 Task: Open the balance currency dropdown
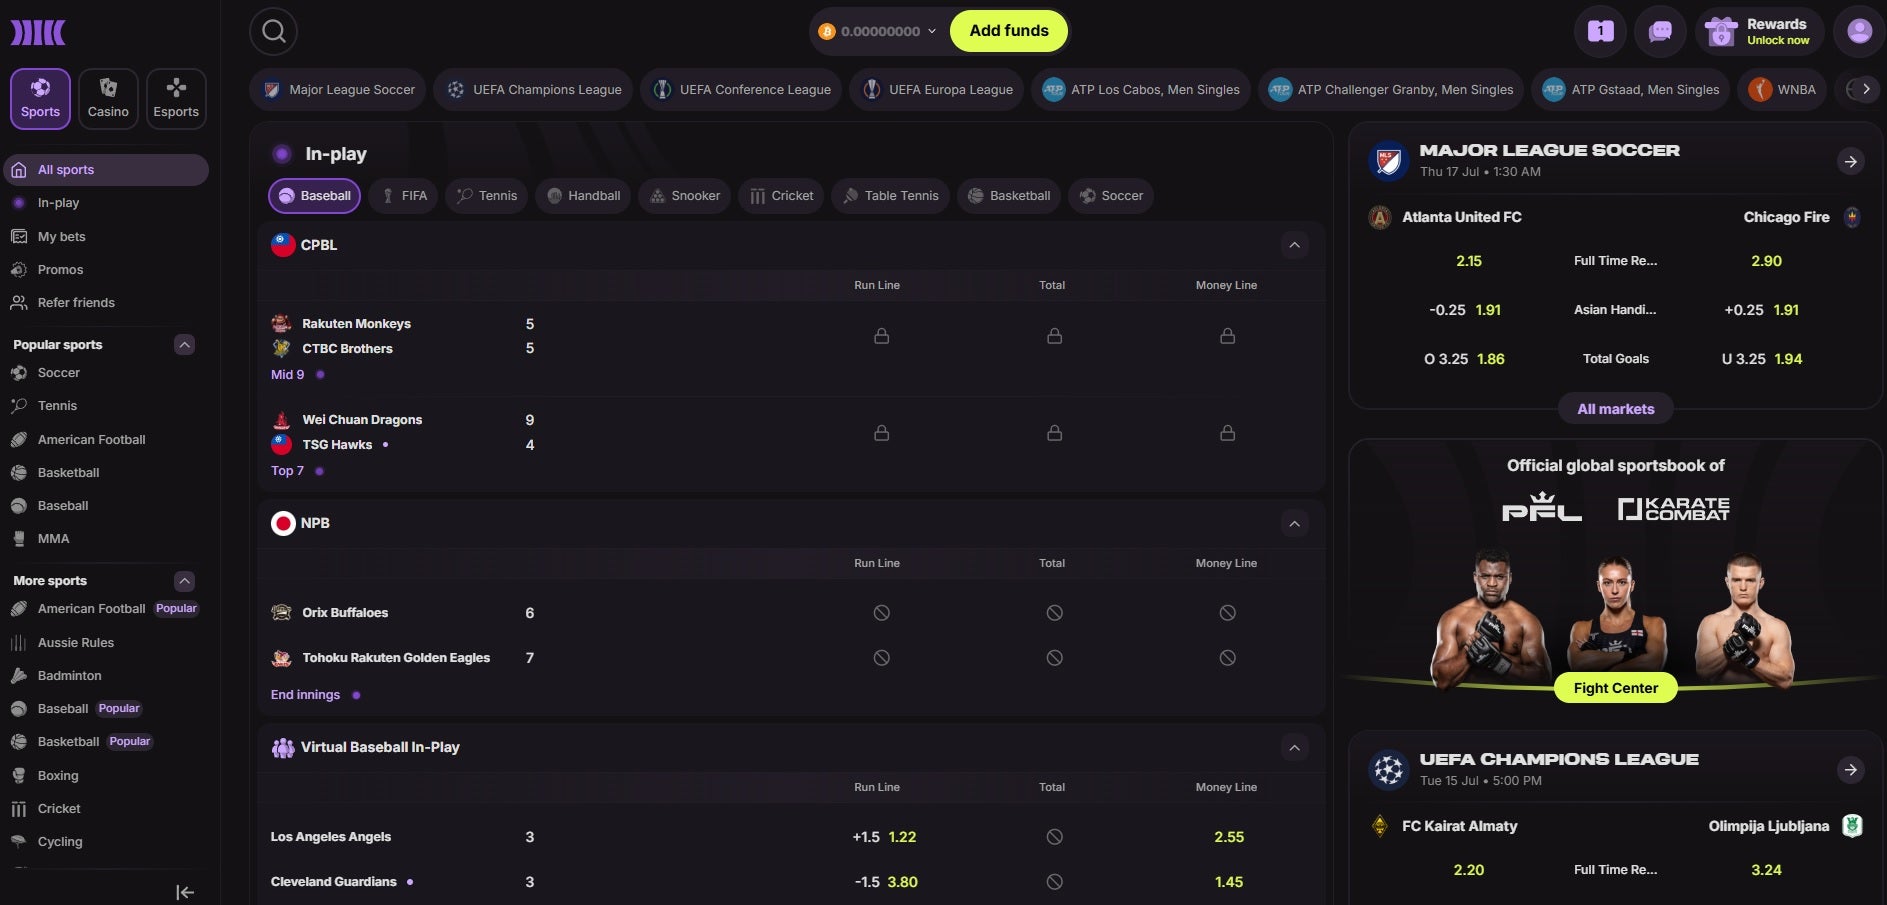(877, 31)
